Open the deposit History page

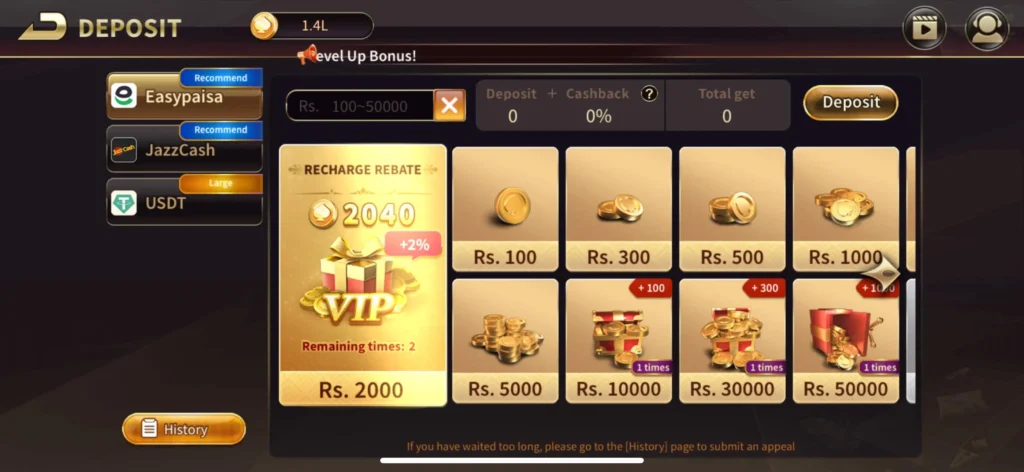click(x=184, y=429)
